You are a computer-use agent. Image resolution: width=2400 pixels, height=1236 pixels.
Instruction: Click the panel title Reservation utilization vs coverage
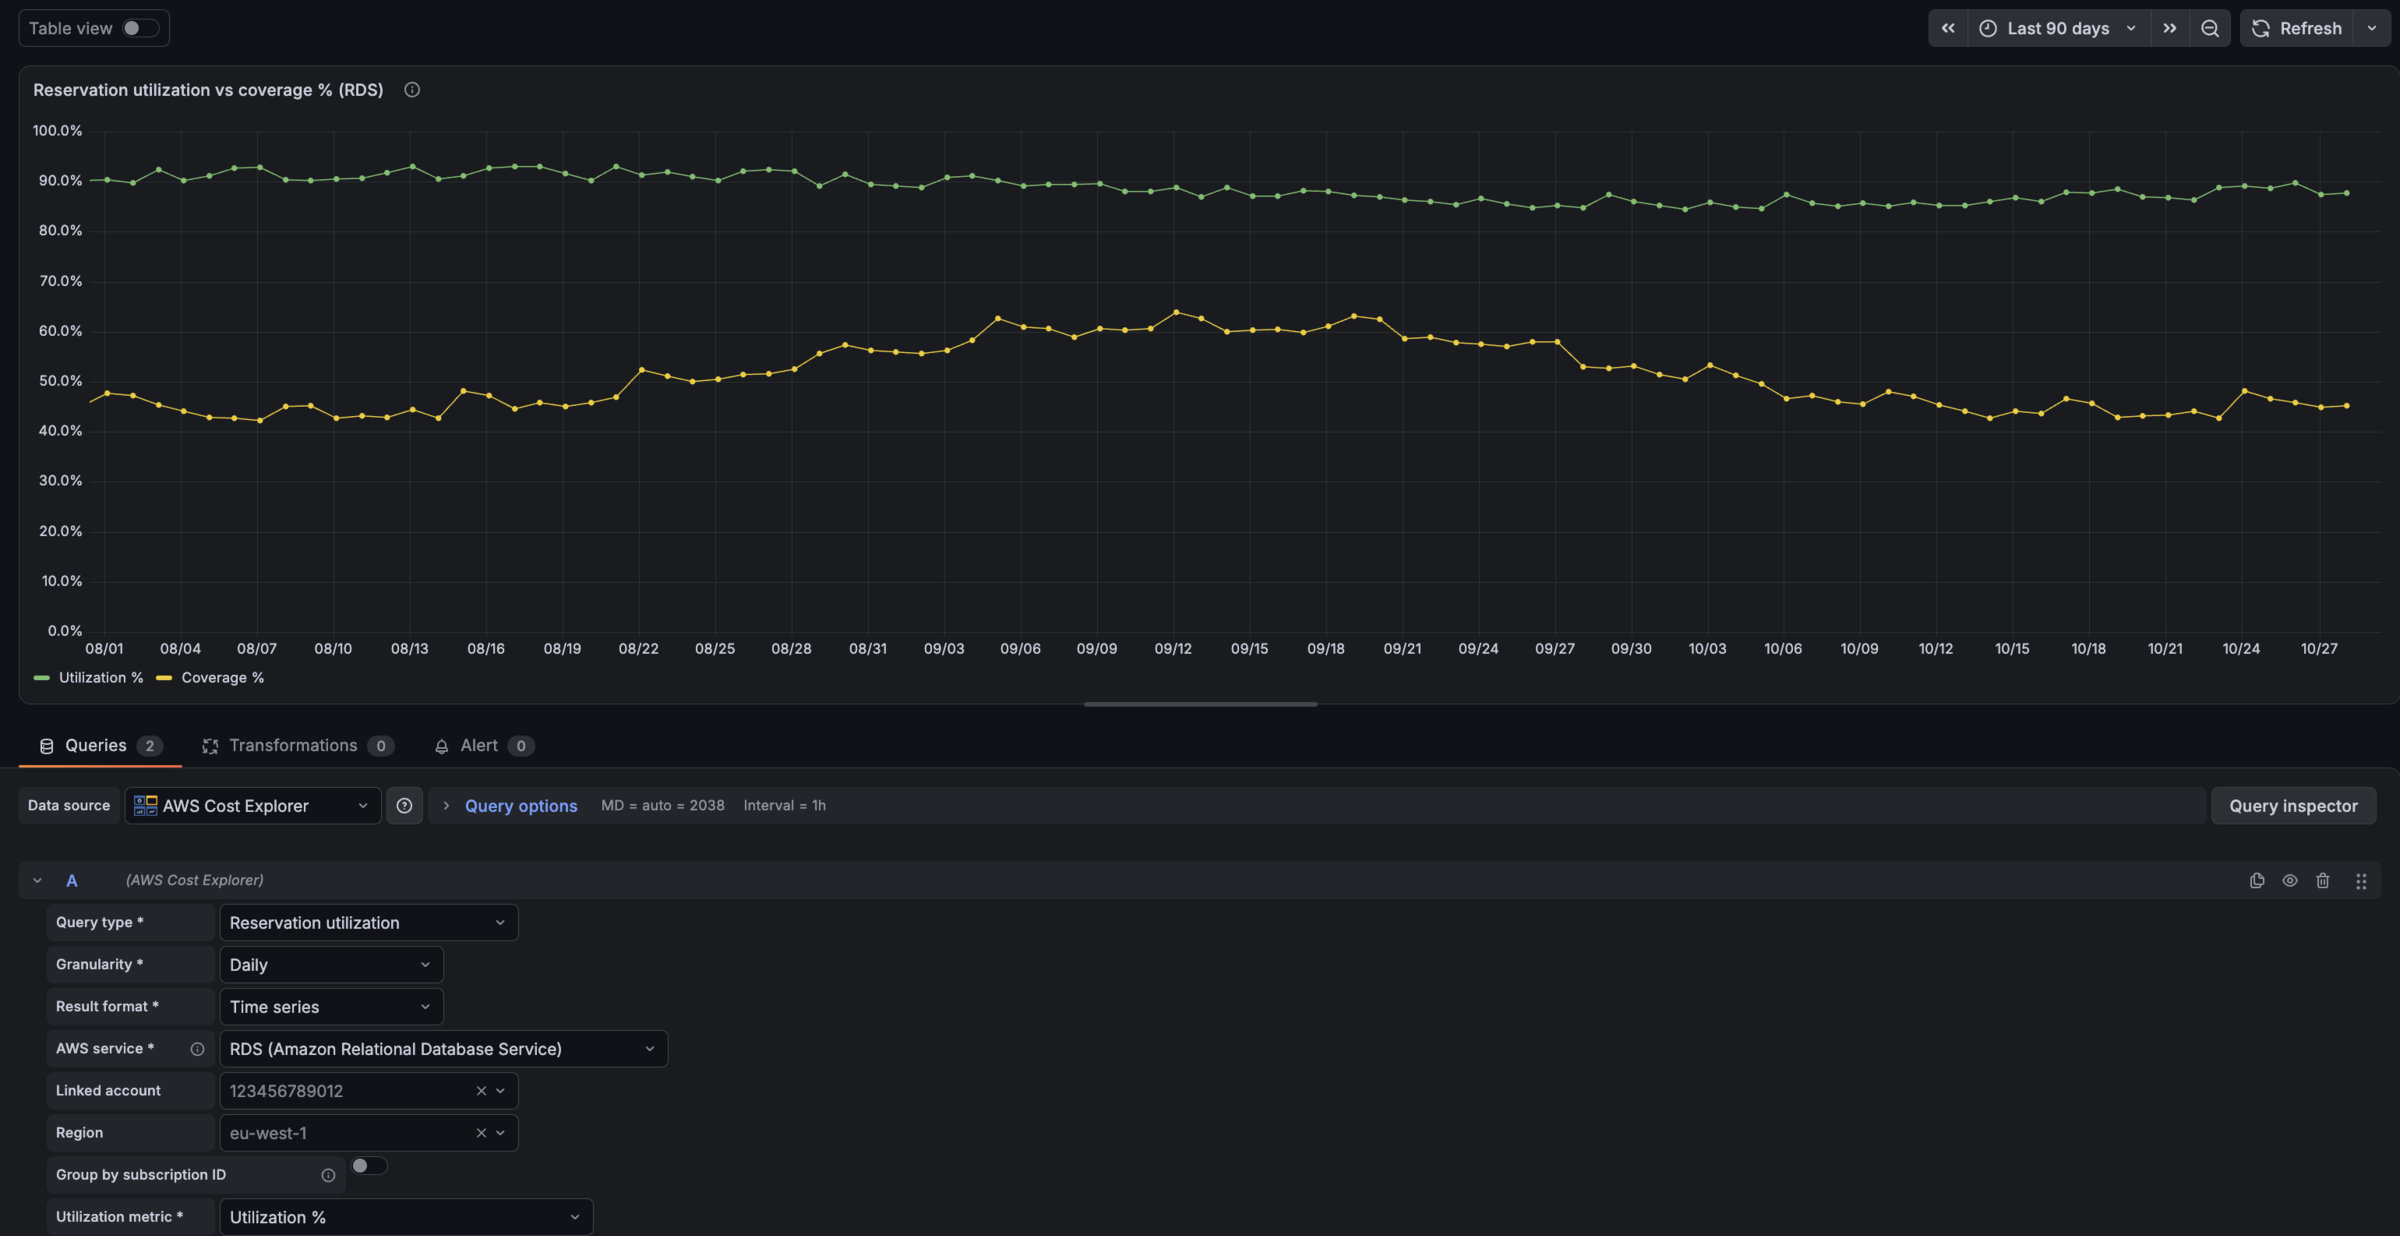[208, 90]
